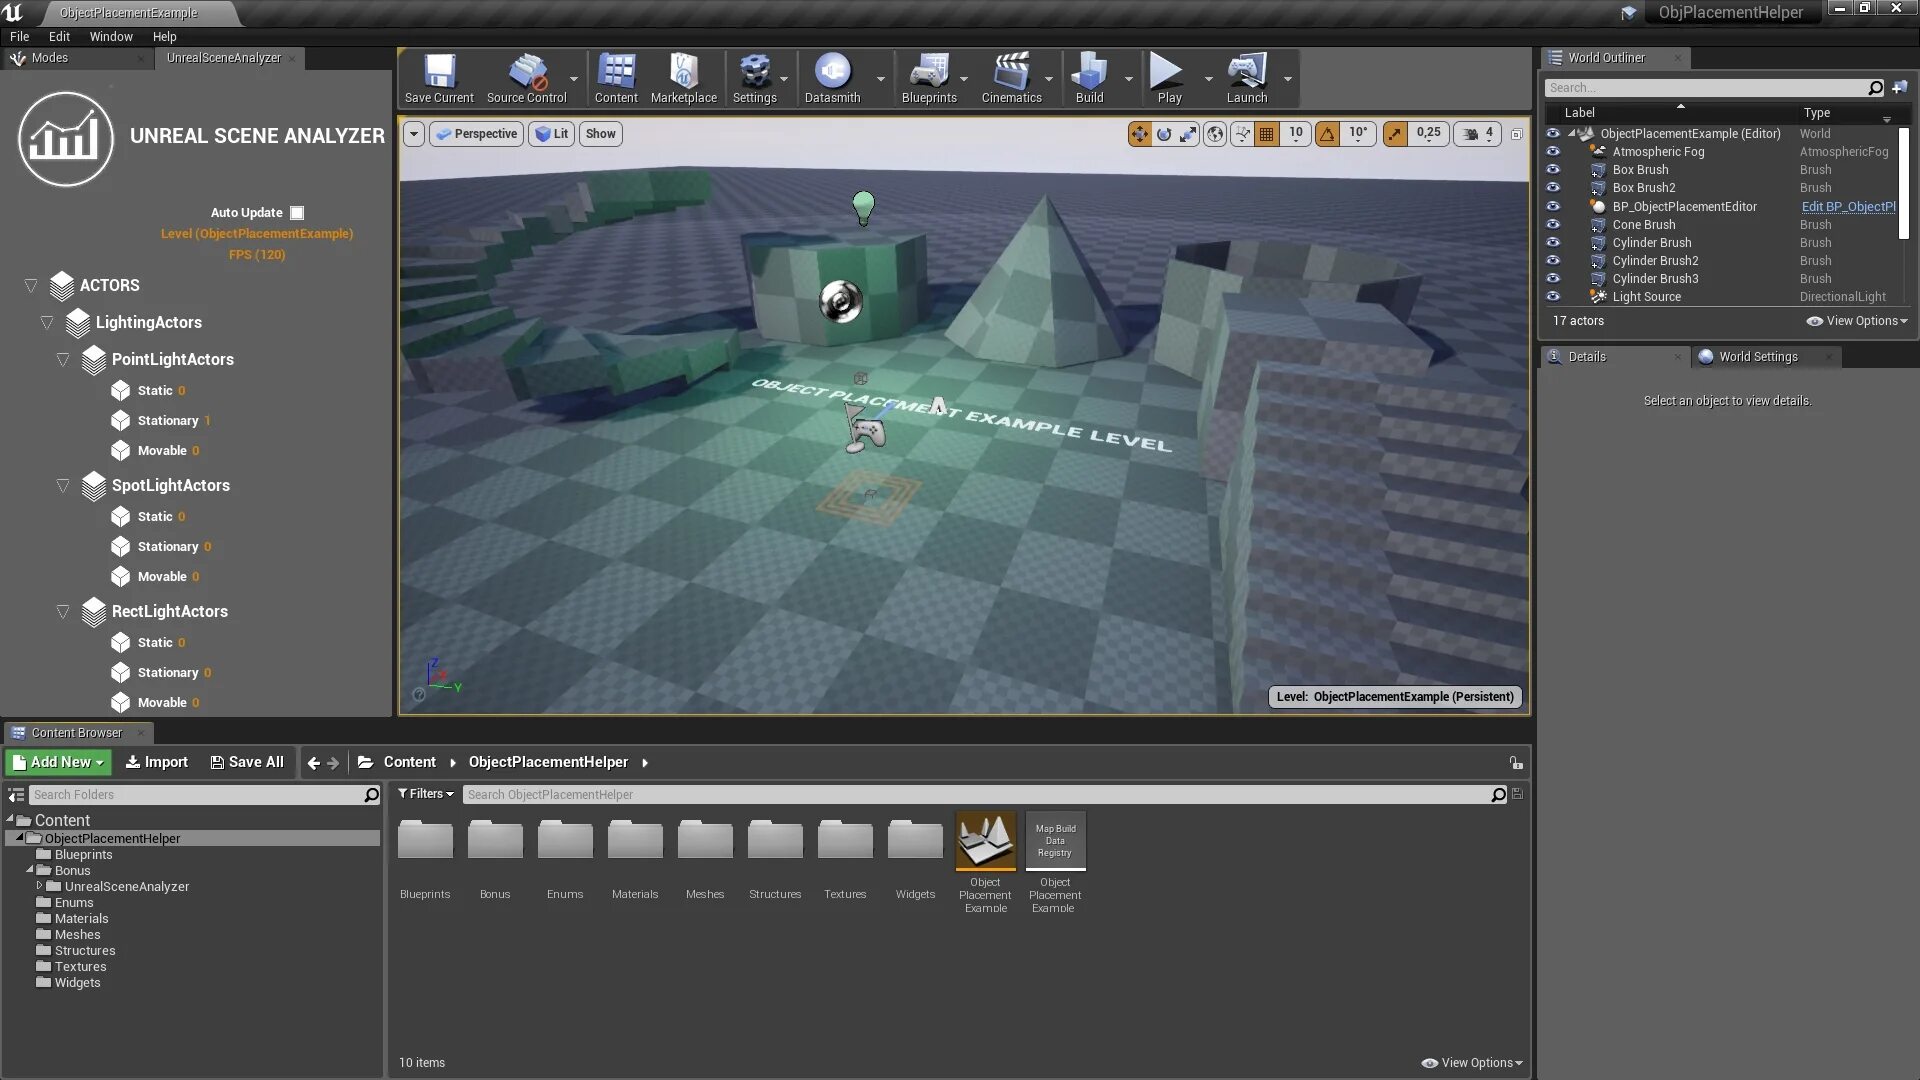This screenshot has width=1920, height=1080.
Task: Enable the Auto Update checkbox
Action: pyautogui.click(x=297, y=213)
